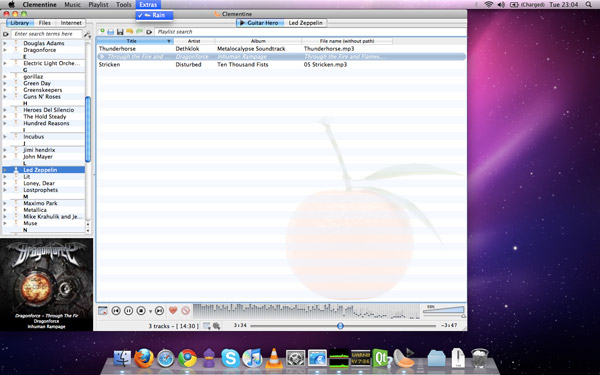The height and width of the screenshot is (375, 600).
Task: Click the redo green arrow icon
Action: click(139, 31)
